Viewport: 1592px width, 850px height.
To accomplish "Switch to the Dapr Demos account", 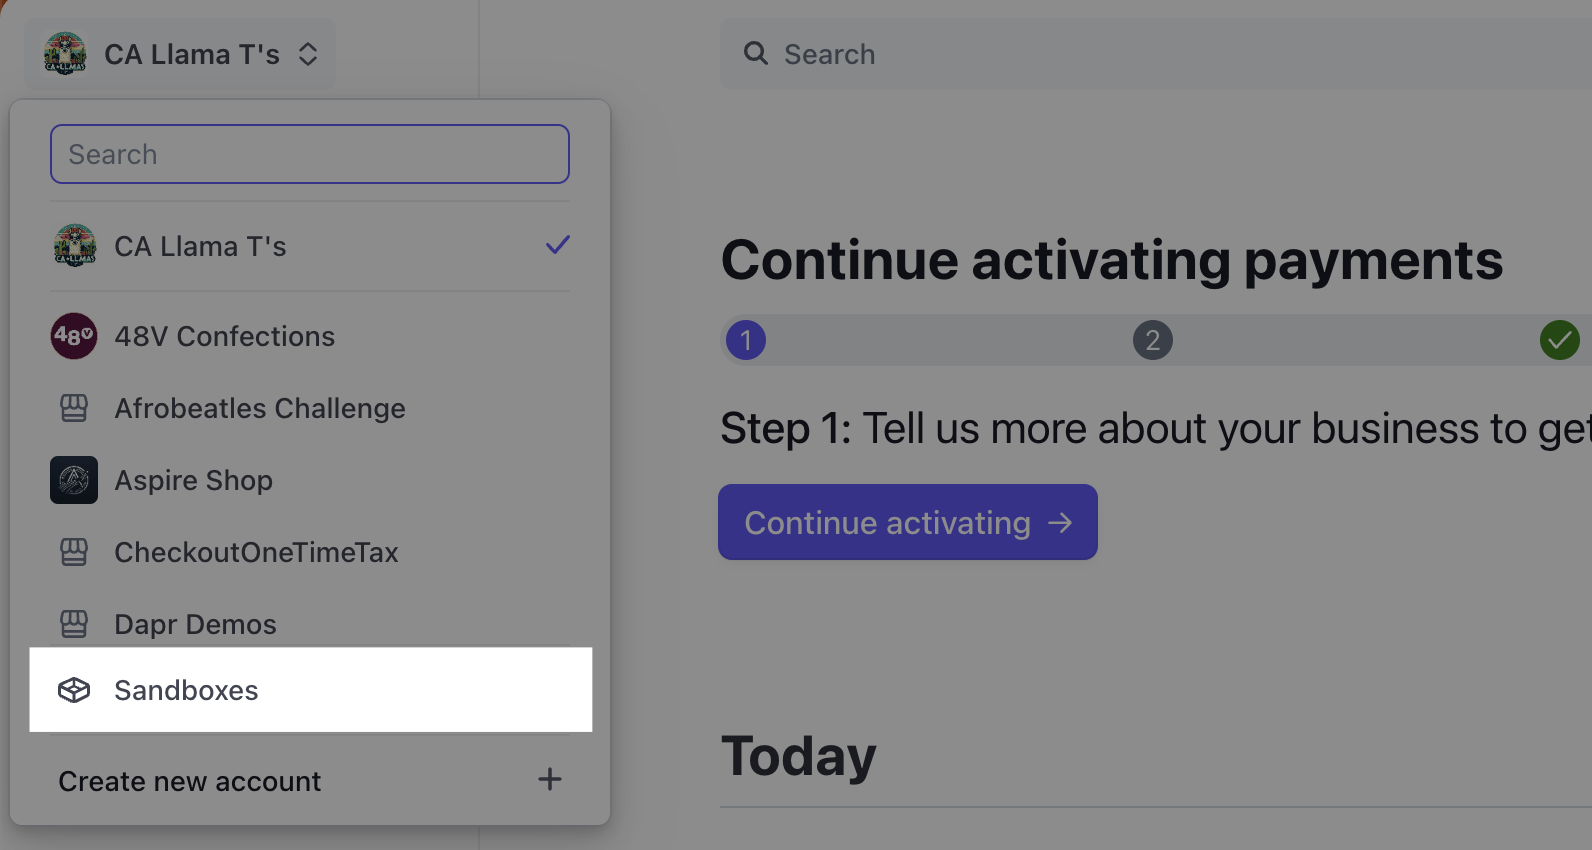I will pyautogui.click(x=196, y=624).
